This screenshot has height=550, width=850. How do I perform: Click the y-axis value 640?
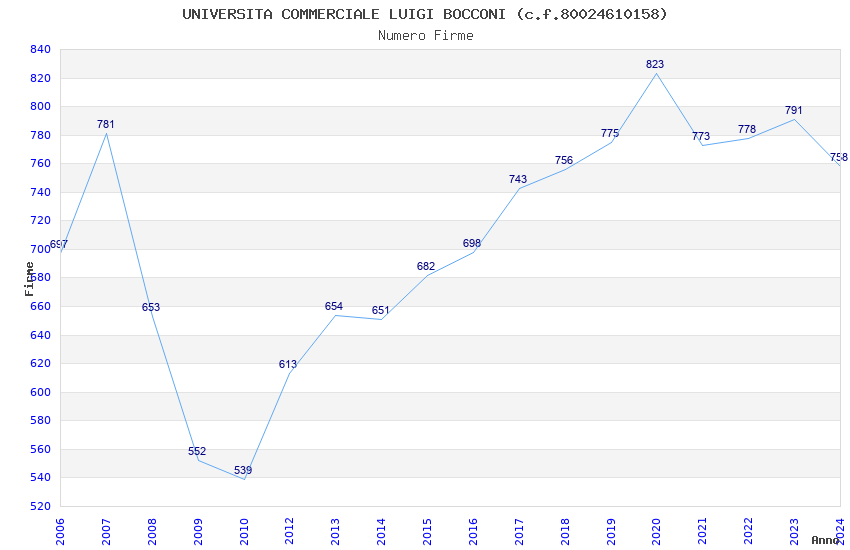click(x=41, y=335)
